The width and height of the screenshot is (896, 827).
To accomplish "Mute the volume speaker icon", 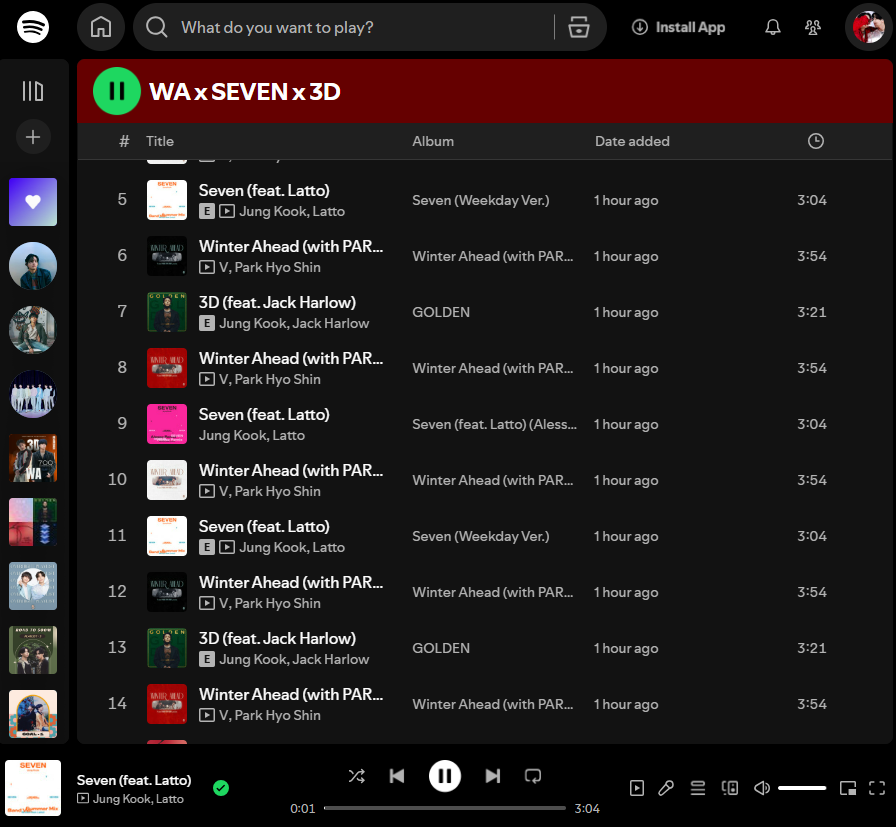I will coord(762,788).
